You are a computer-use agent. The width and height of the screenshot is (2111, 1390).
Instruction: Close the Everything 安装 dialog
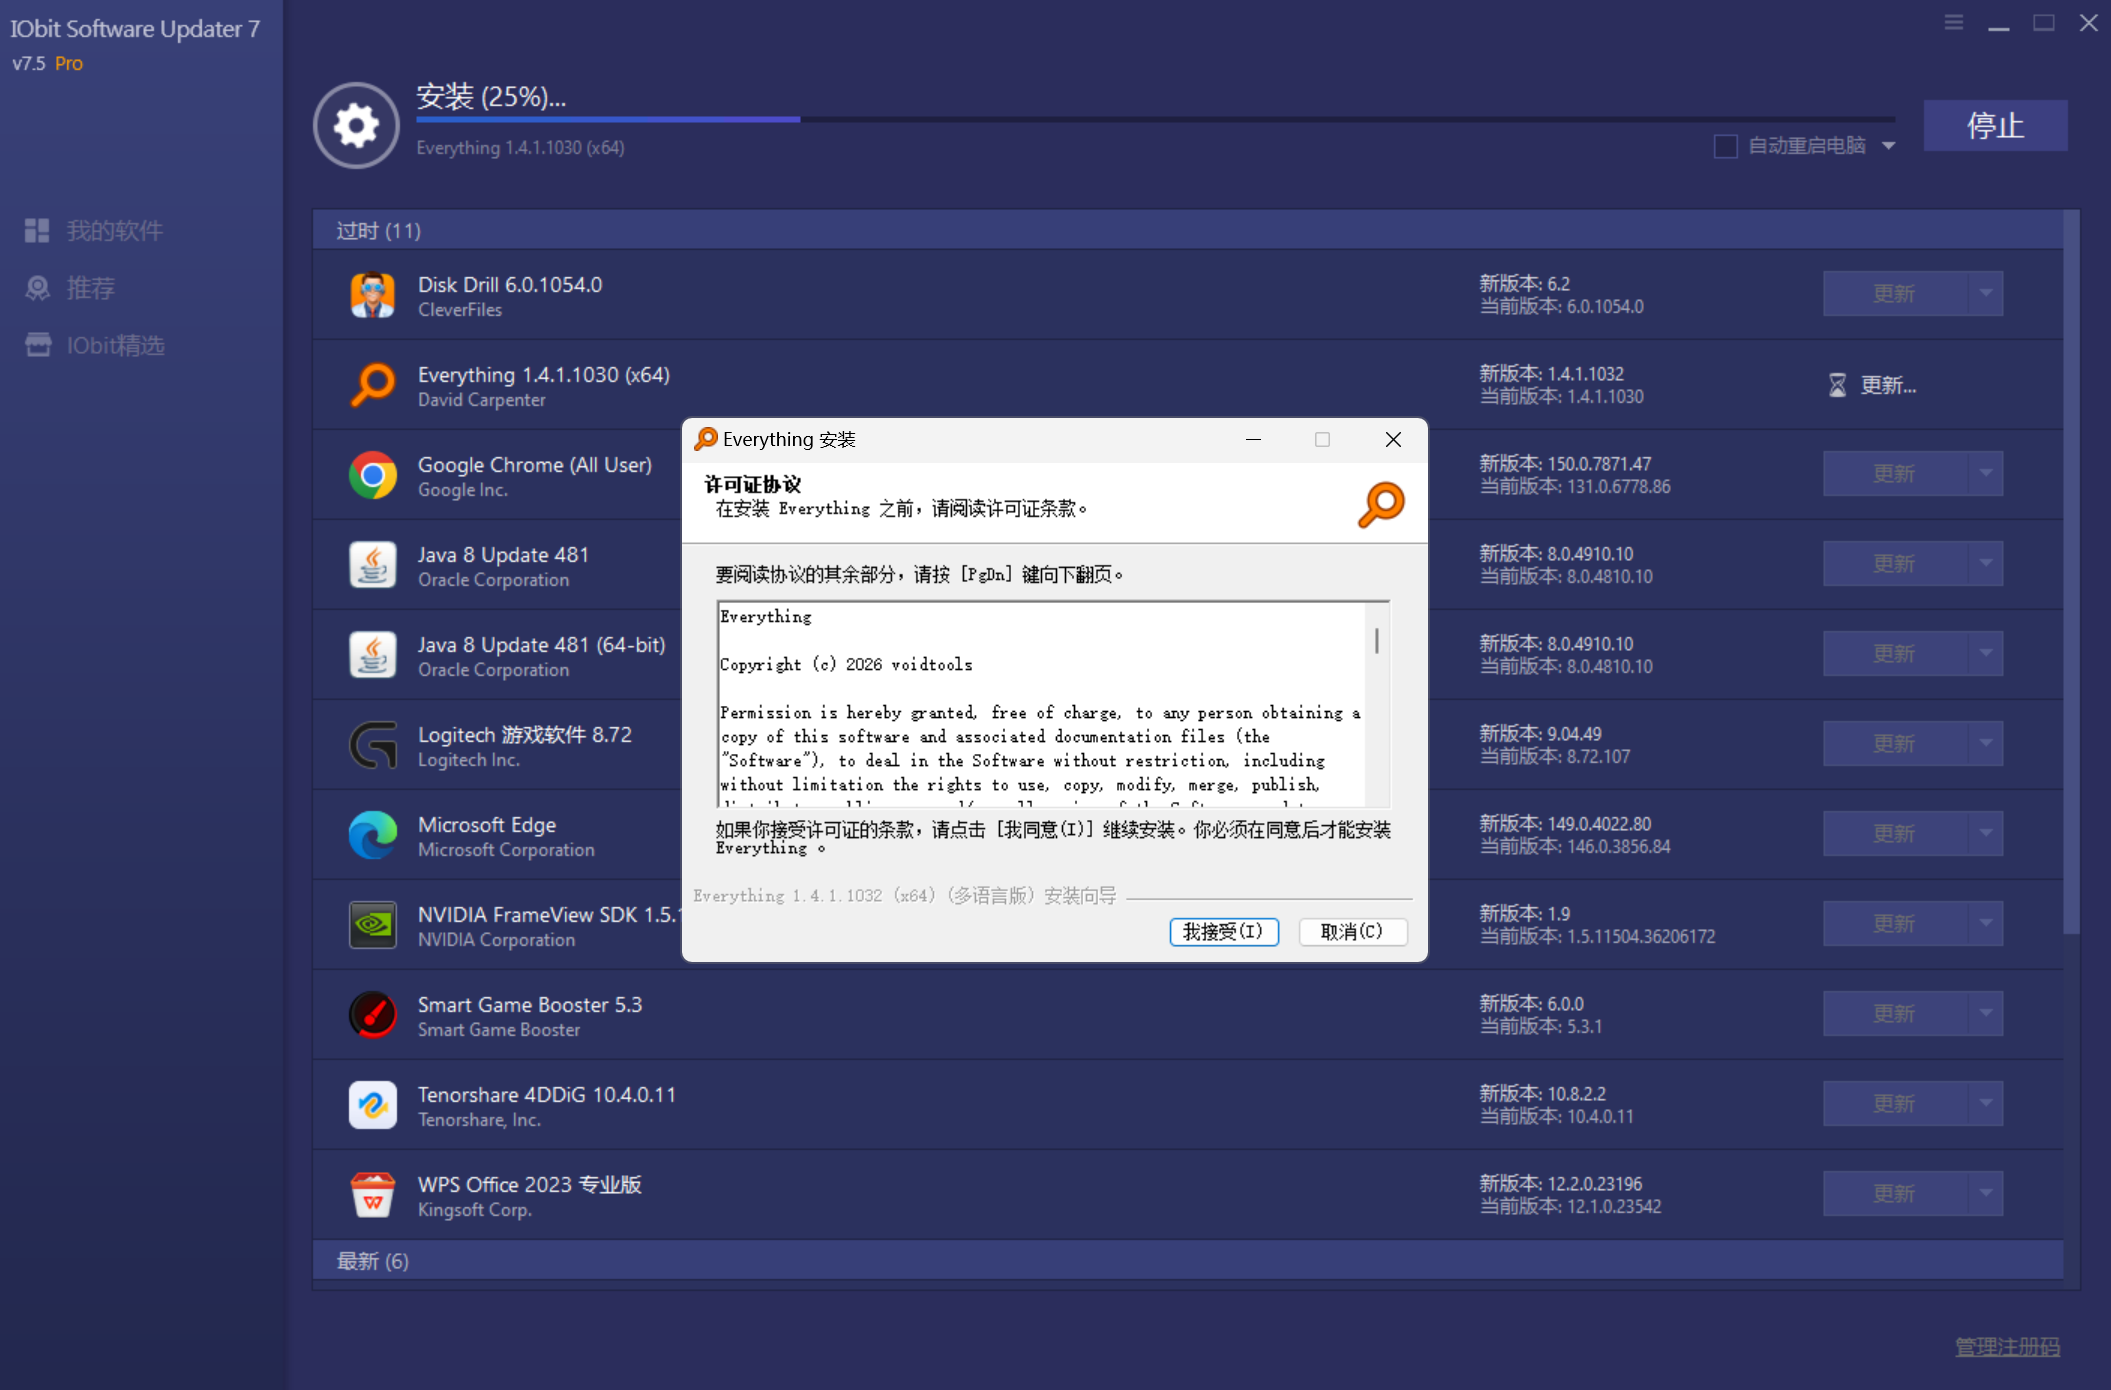tap(1393, 439)
